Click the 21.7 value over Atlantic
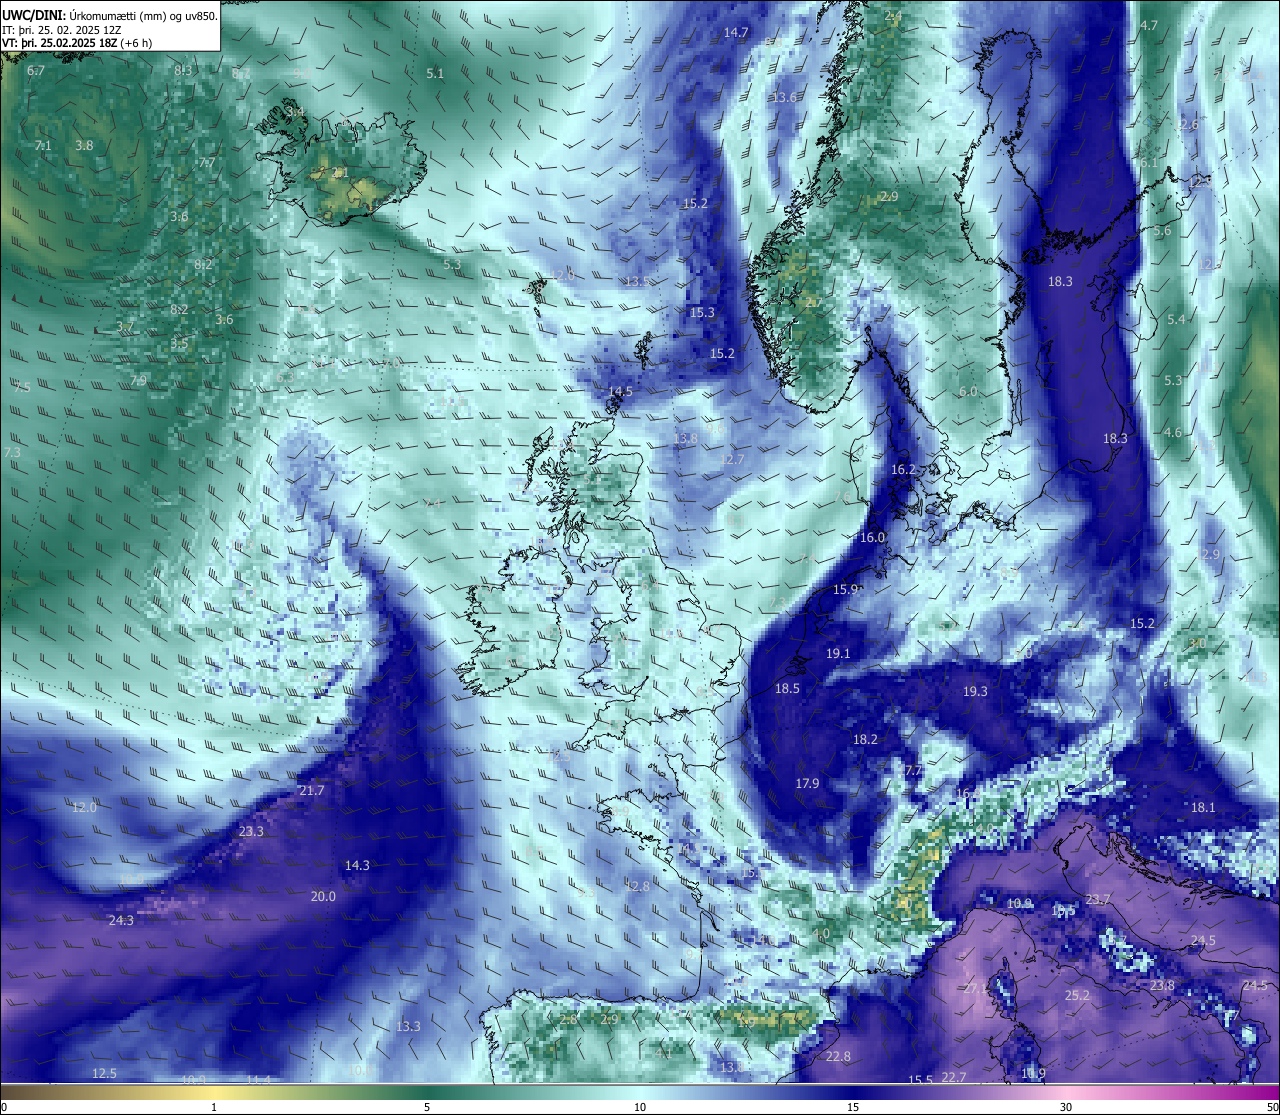 (x=312, y=790)
